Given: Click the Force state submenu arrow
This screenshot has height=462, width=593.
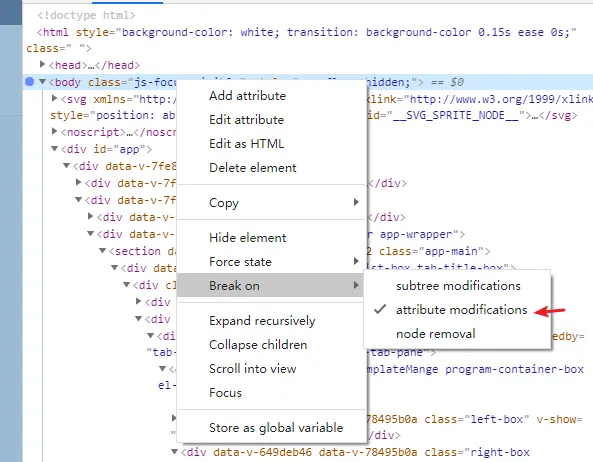Looking at the screenshot, I should (x=356, y=261).
